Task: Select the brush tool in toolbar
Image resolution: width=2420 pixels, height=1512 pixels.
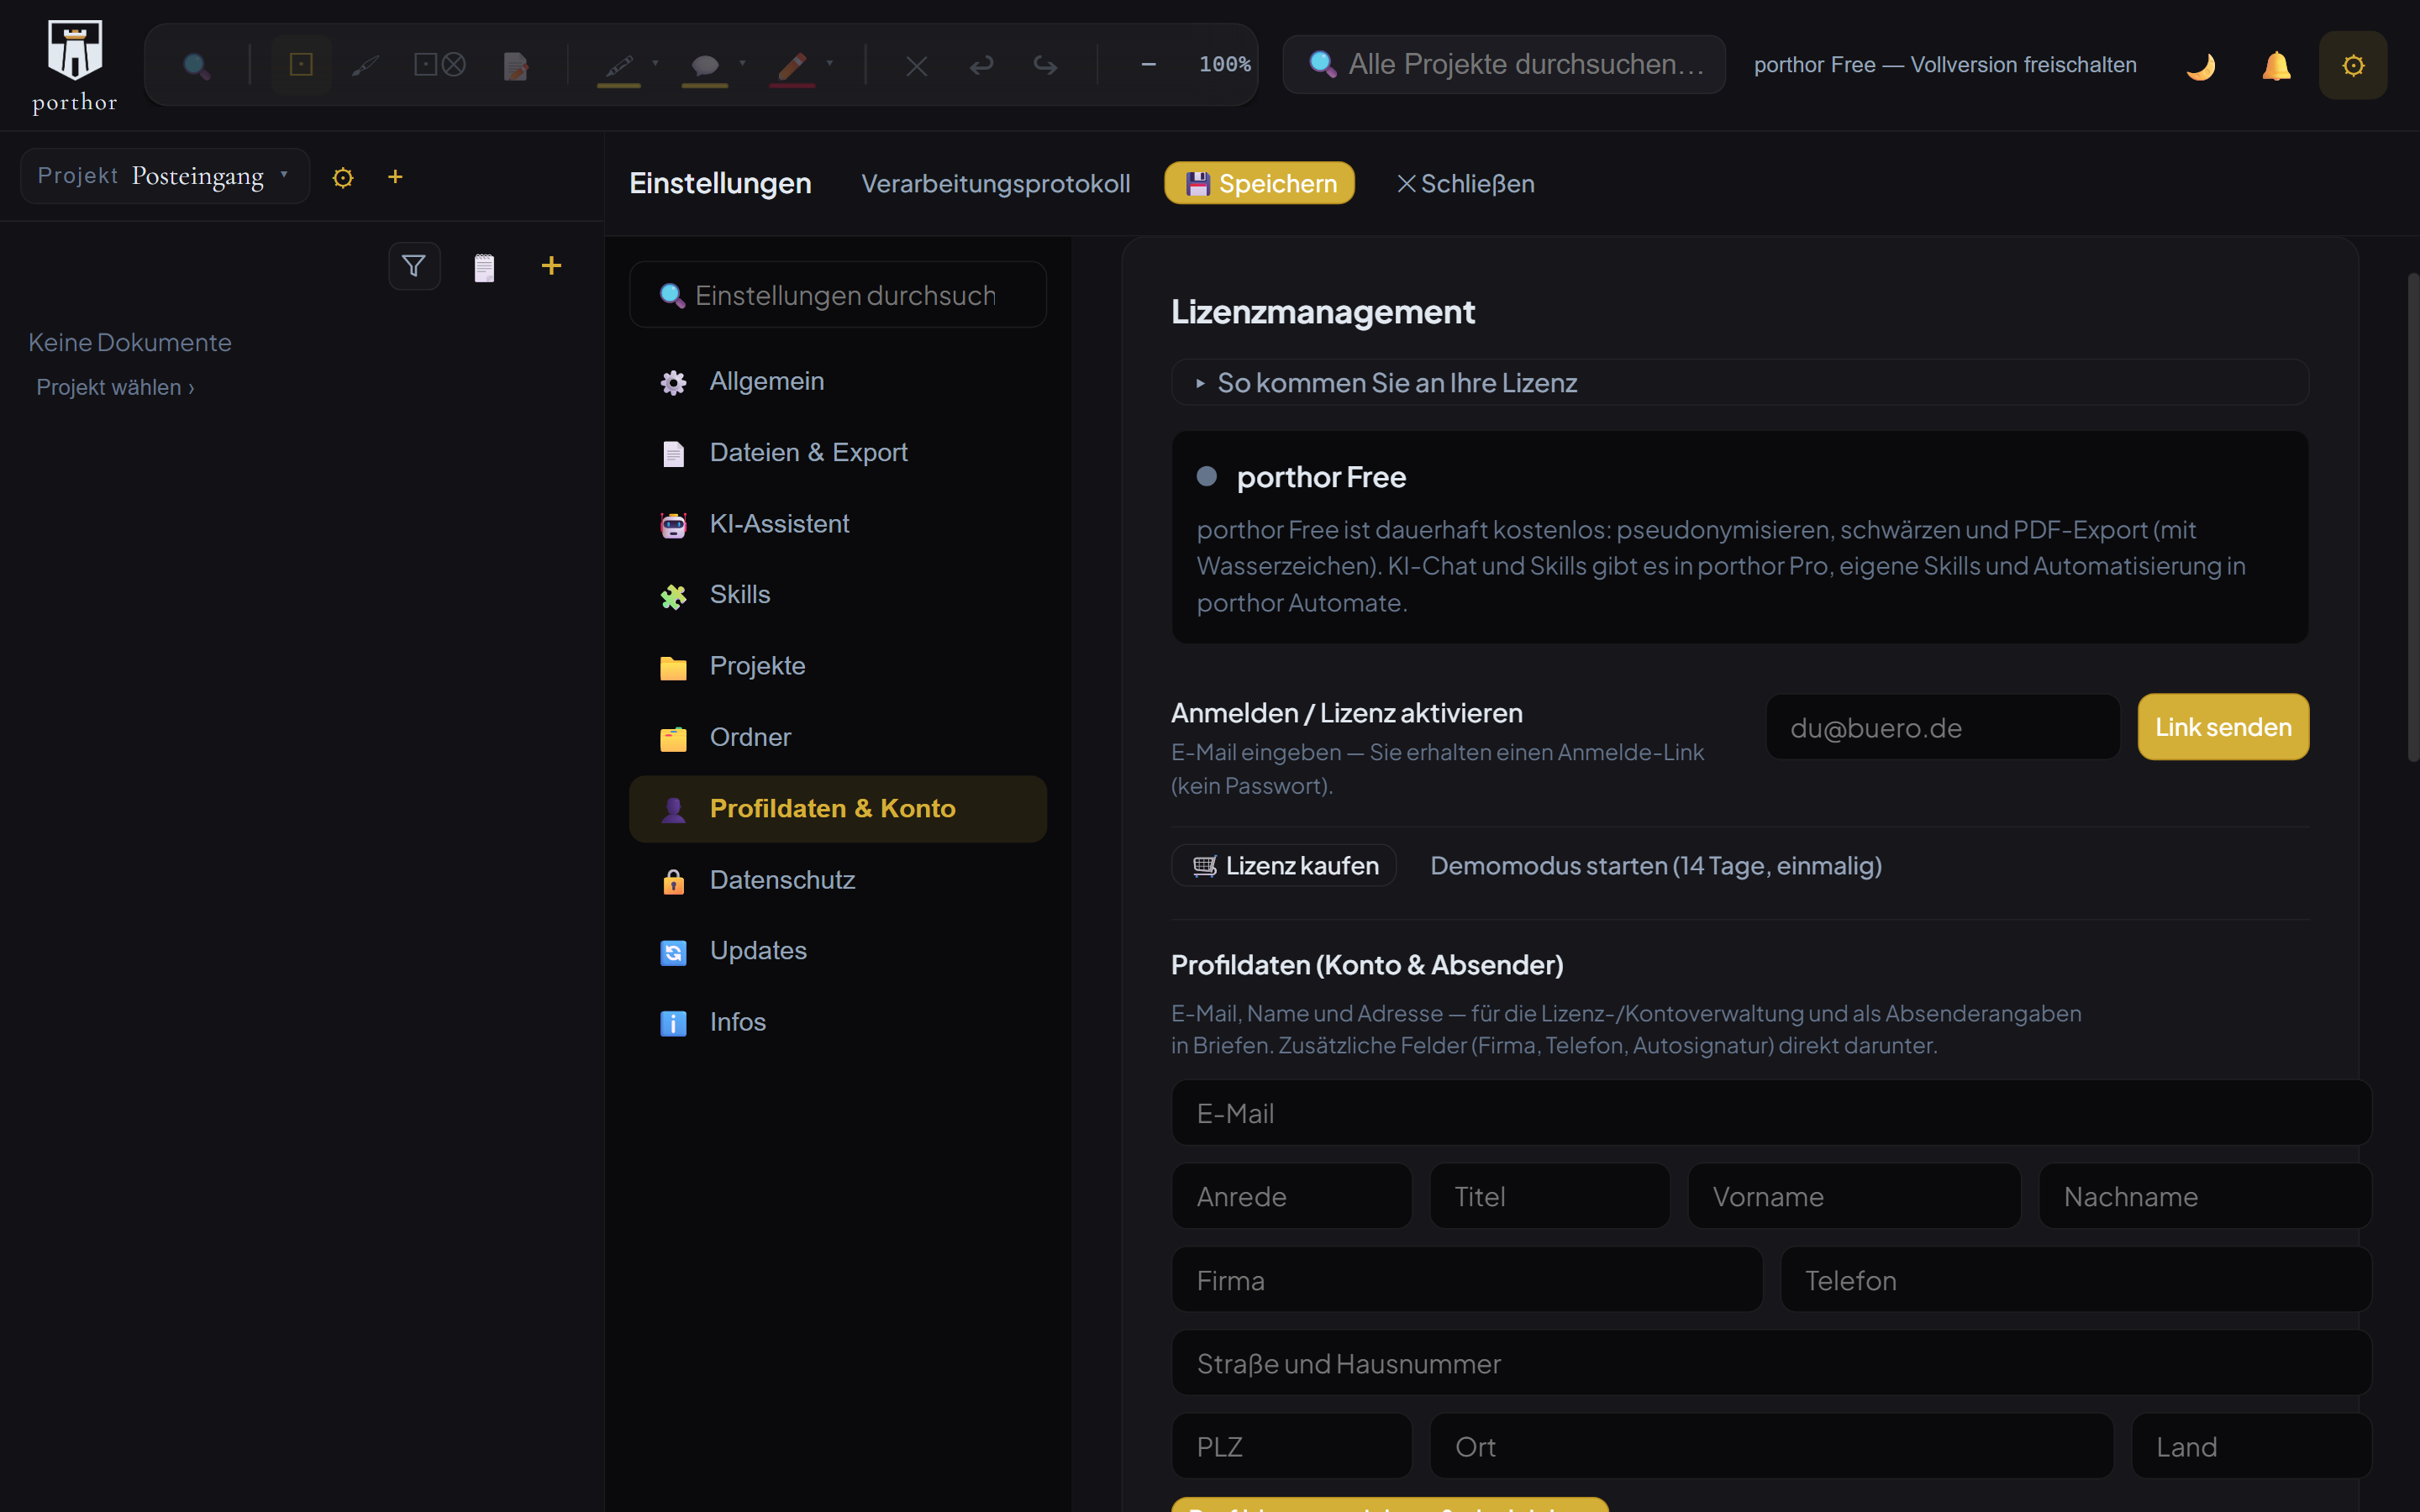Action: (x=365, y=66)
